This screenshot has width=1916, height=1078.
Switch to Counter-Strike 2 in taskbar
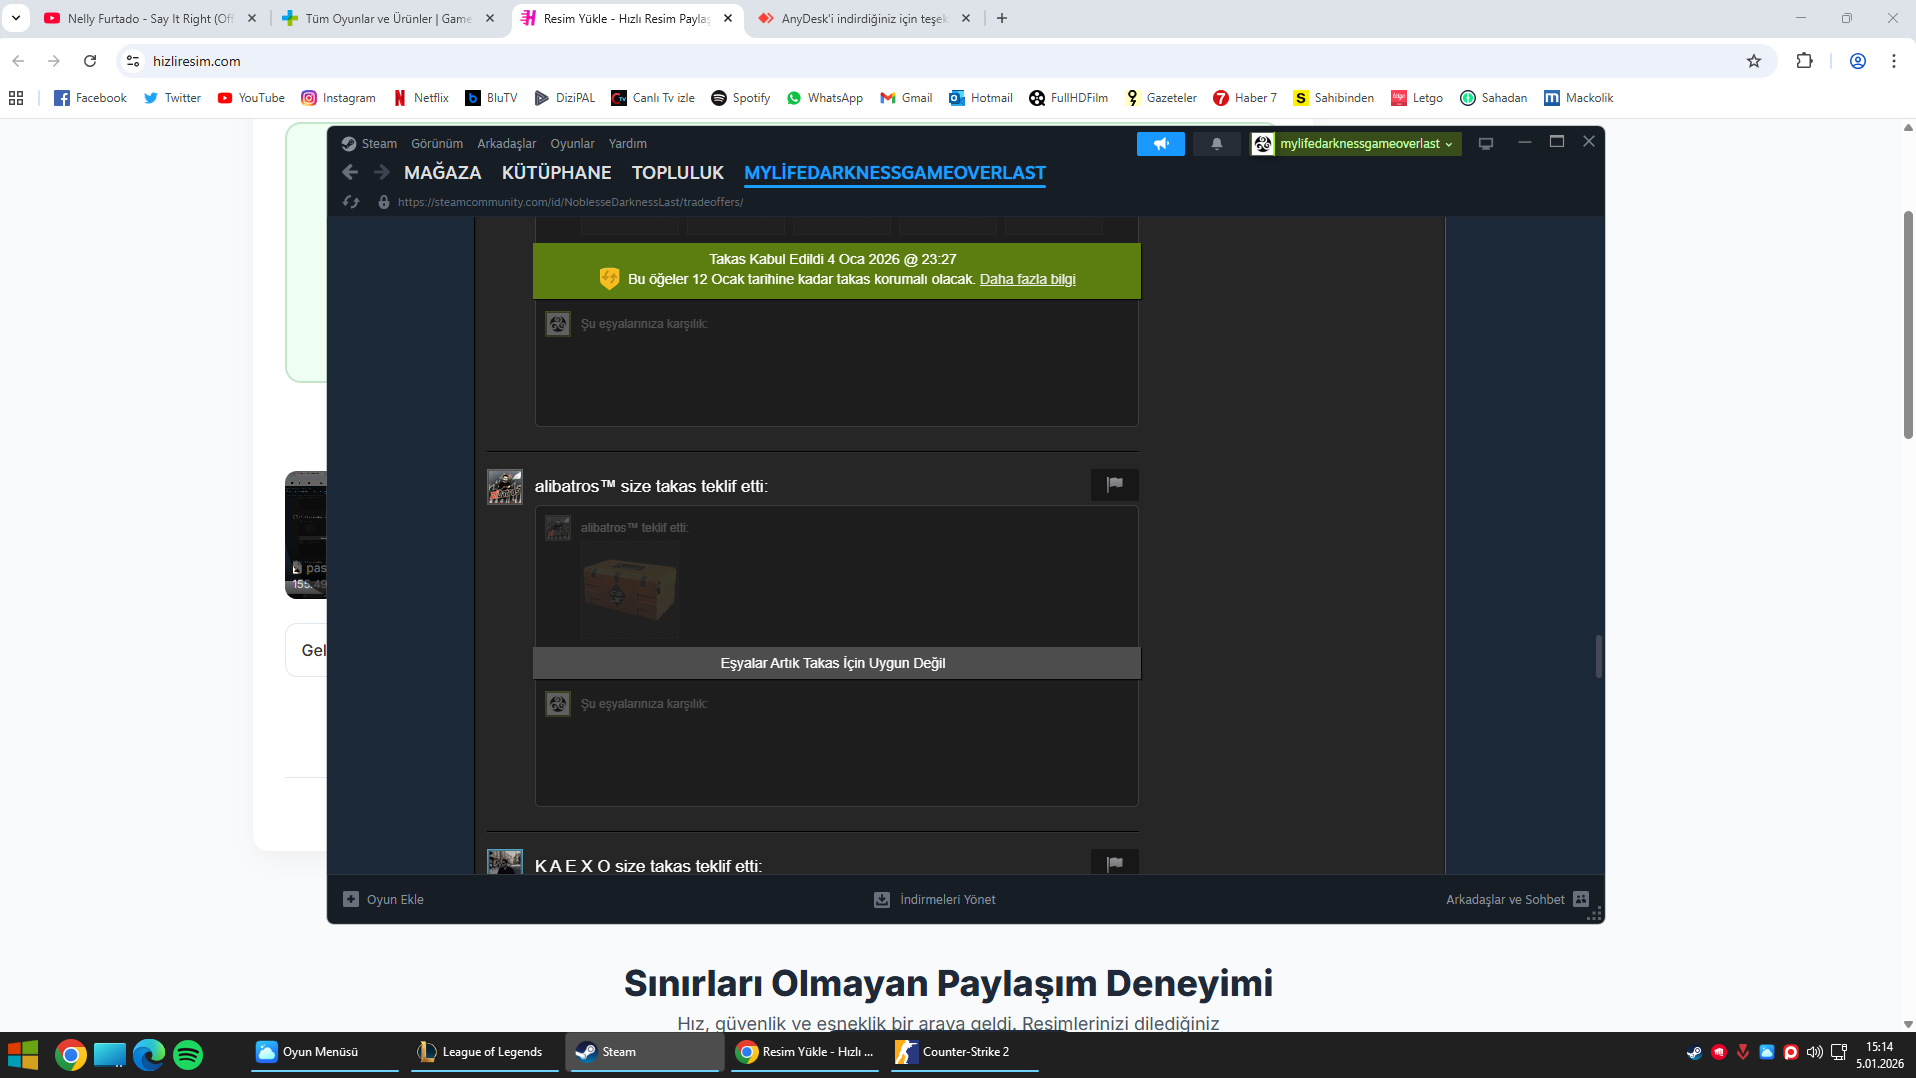964,1052
